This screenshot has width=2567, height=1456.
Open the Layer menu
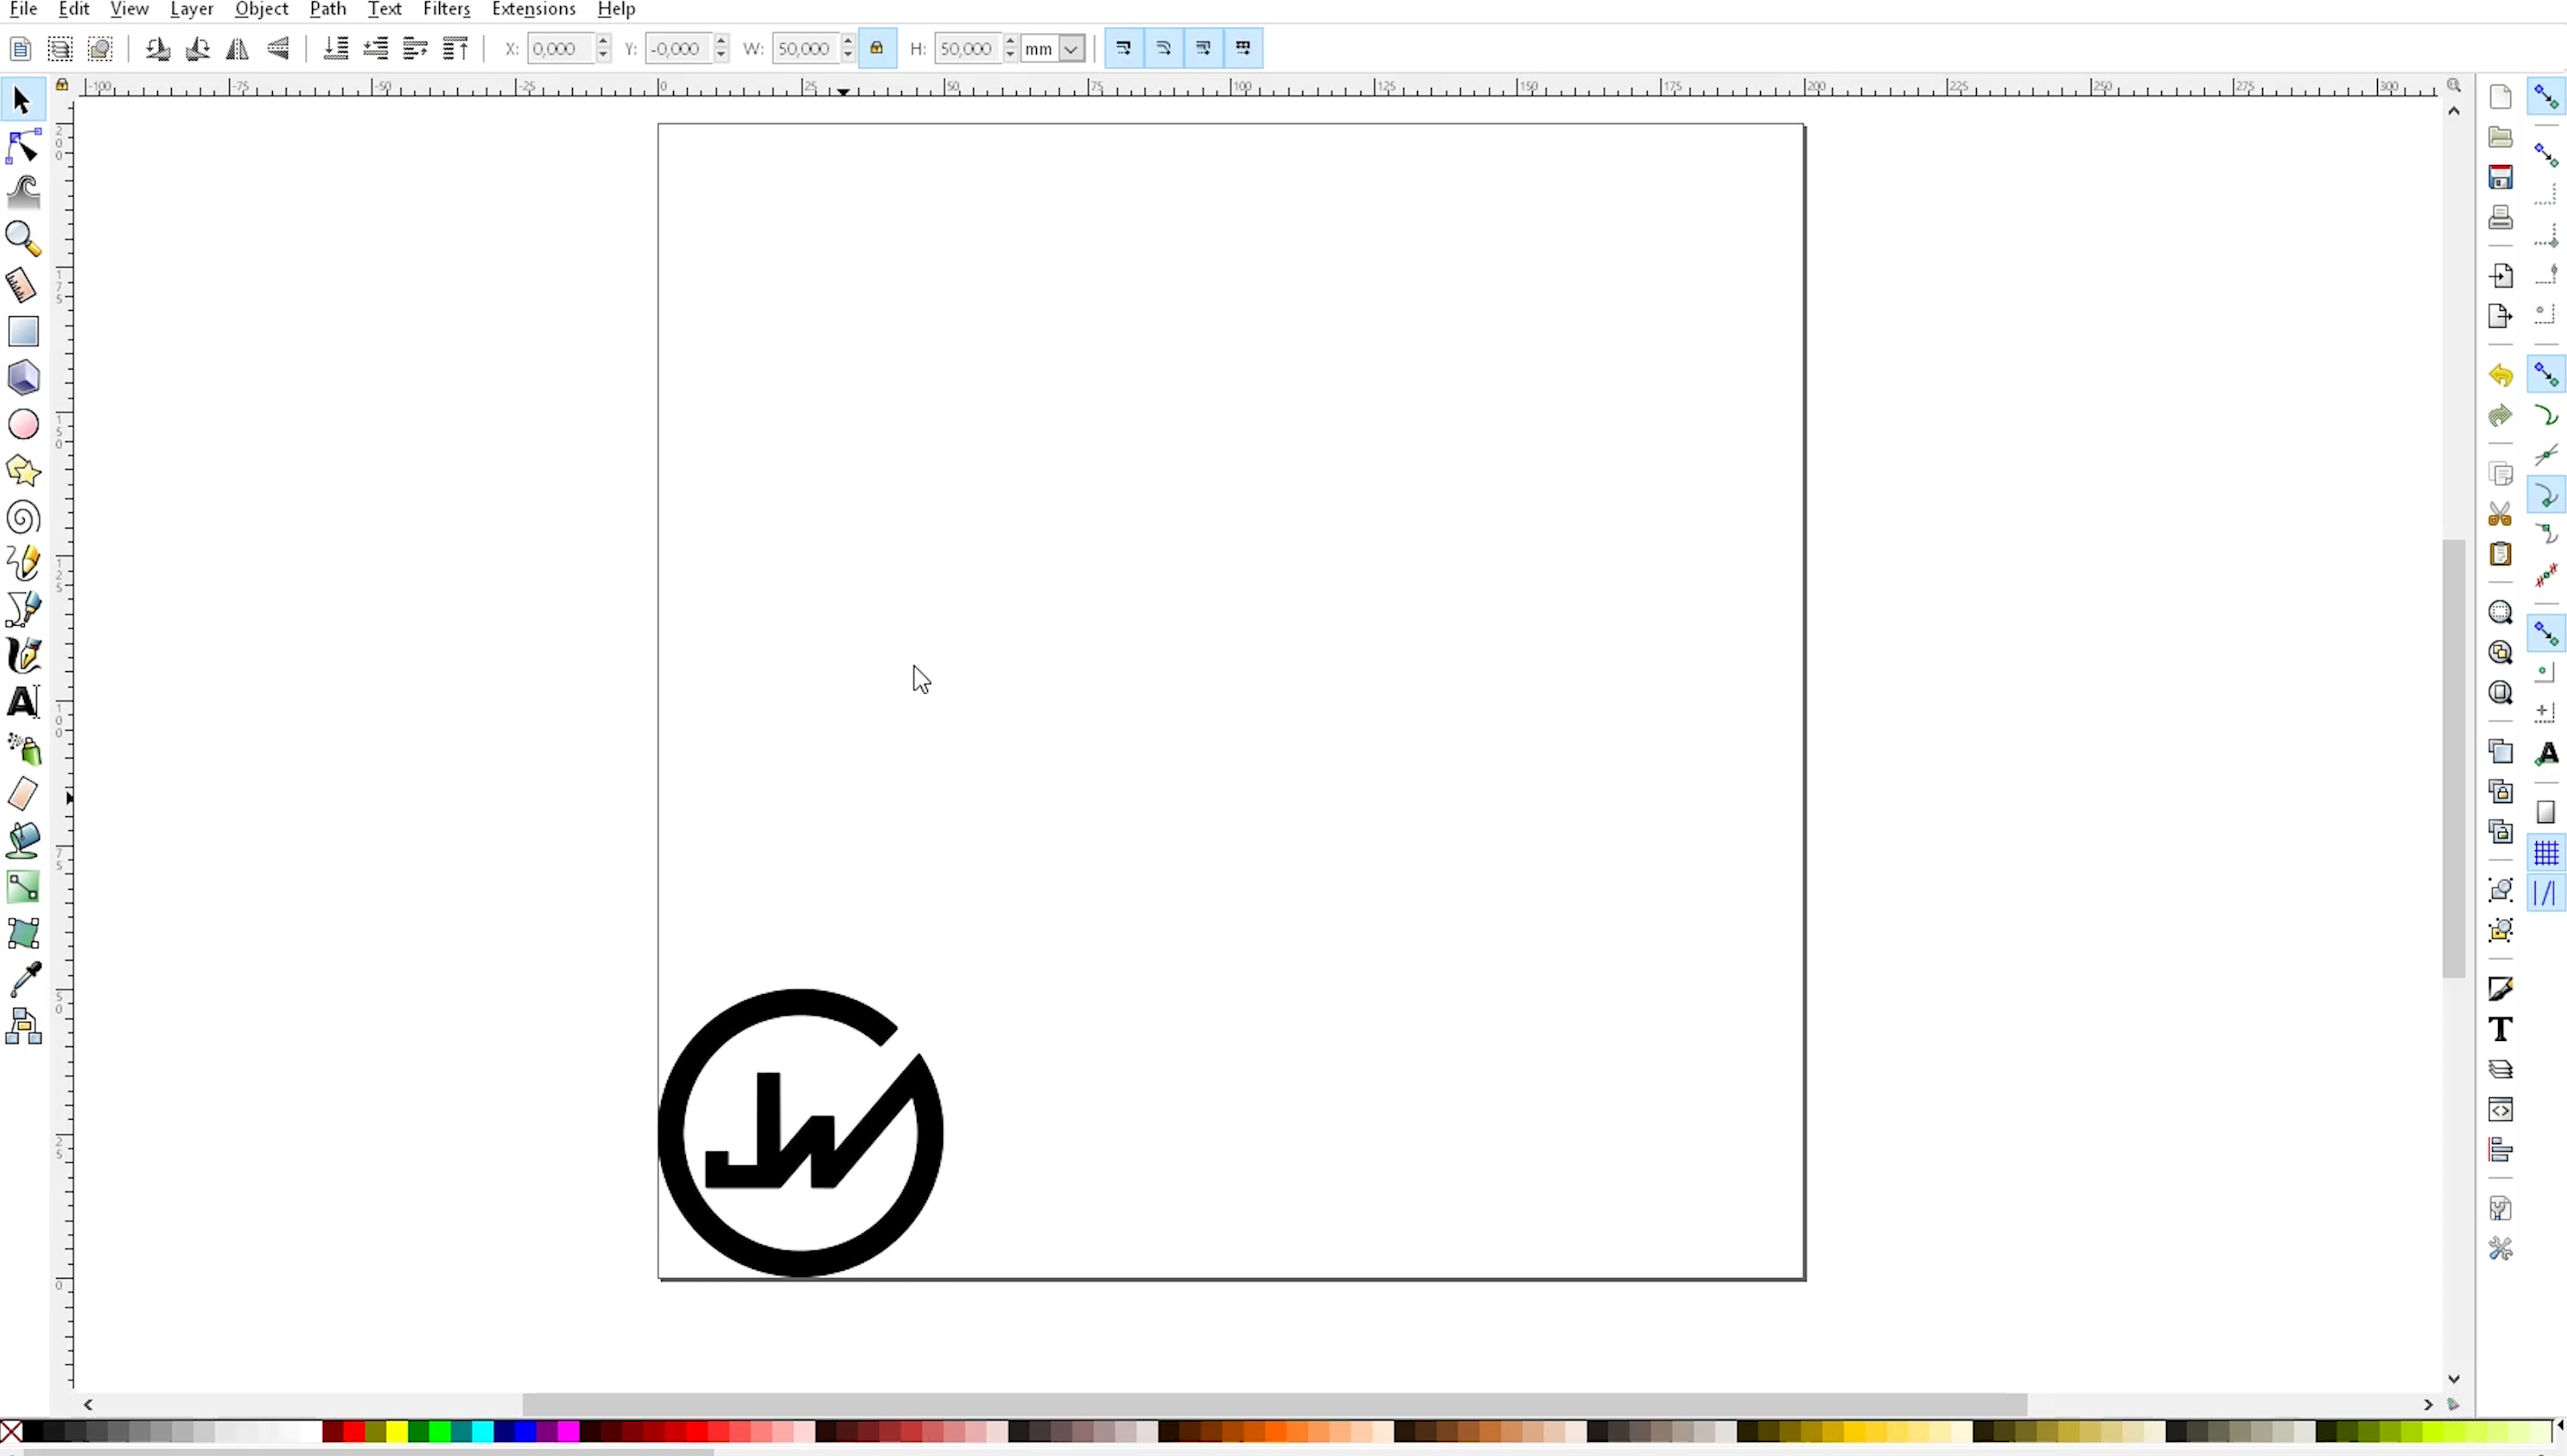pos(191,9)
